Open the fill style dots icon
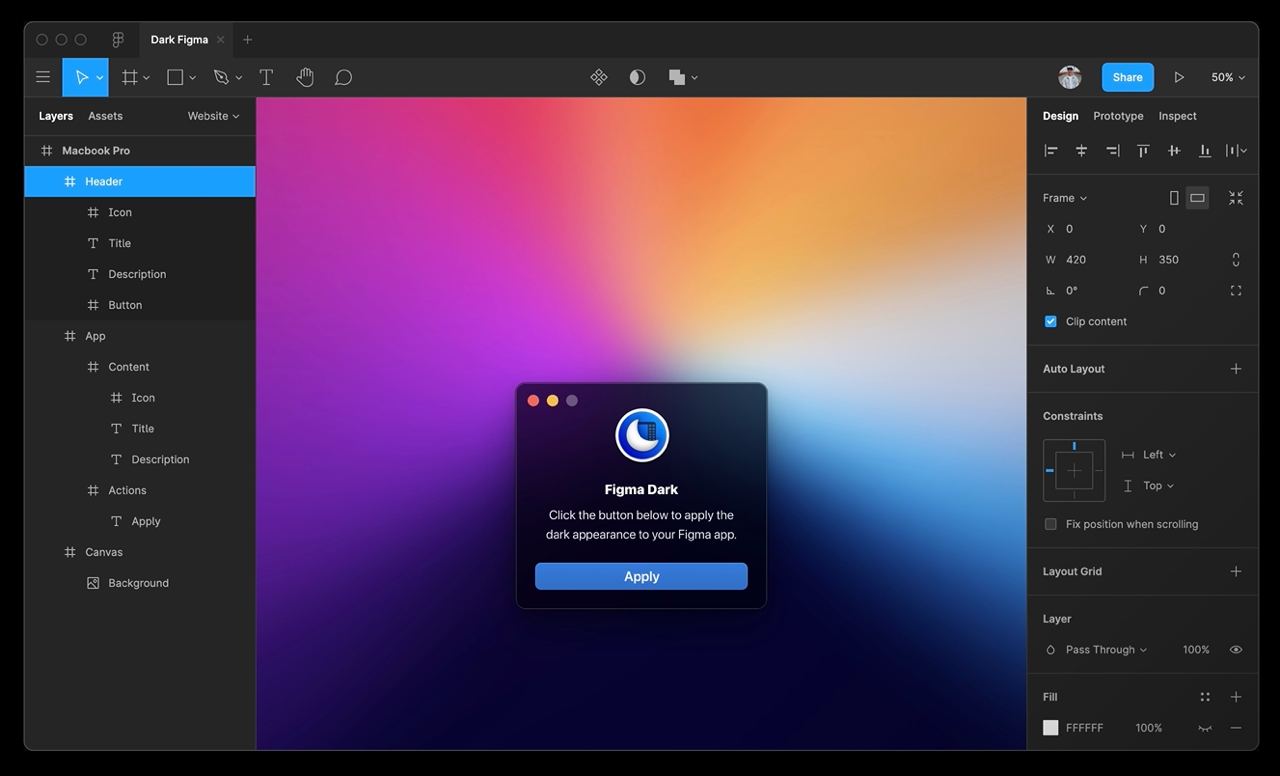This screenshot has height=776, width=1280. tap(1205, 697)
